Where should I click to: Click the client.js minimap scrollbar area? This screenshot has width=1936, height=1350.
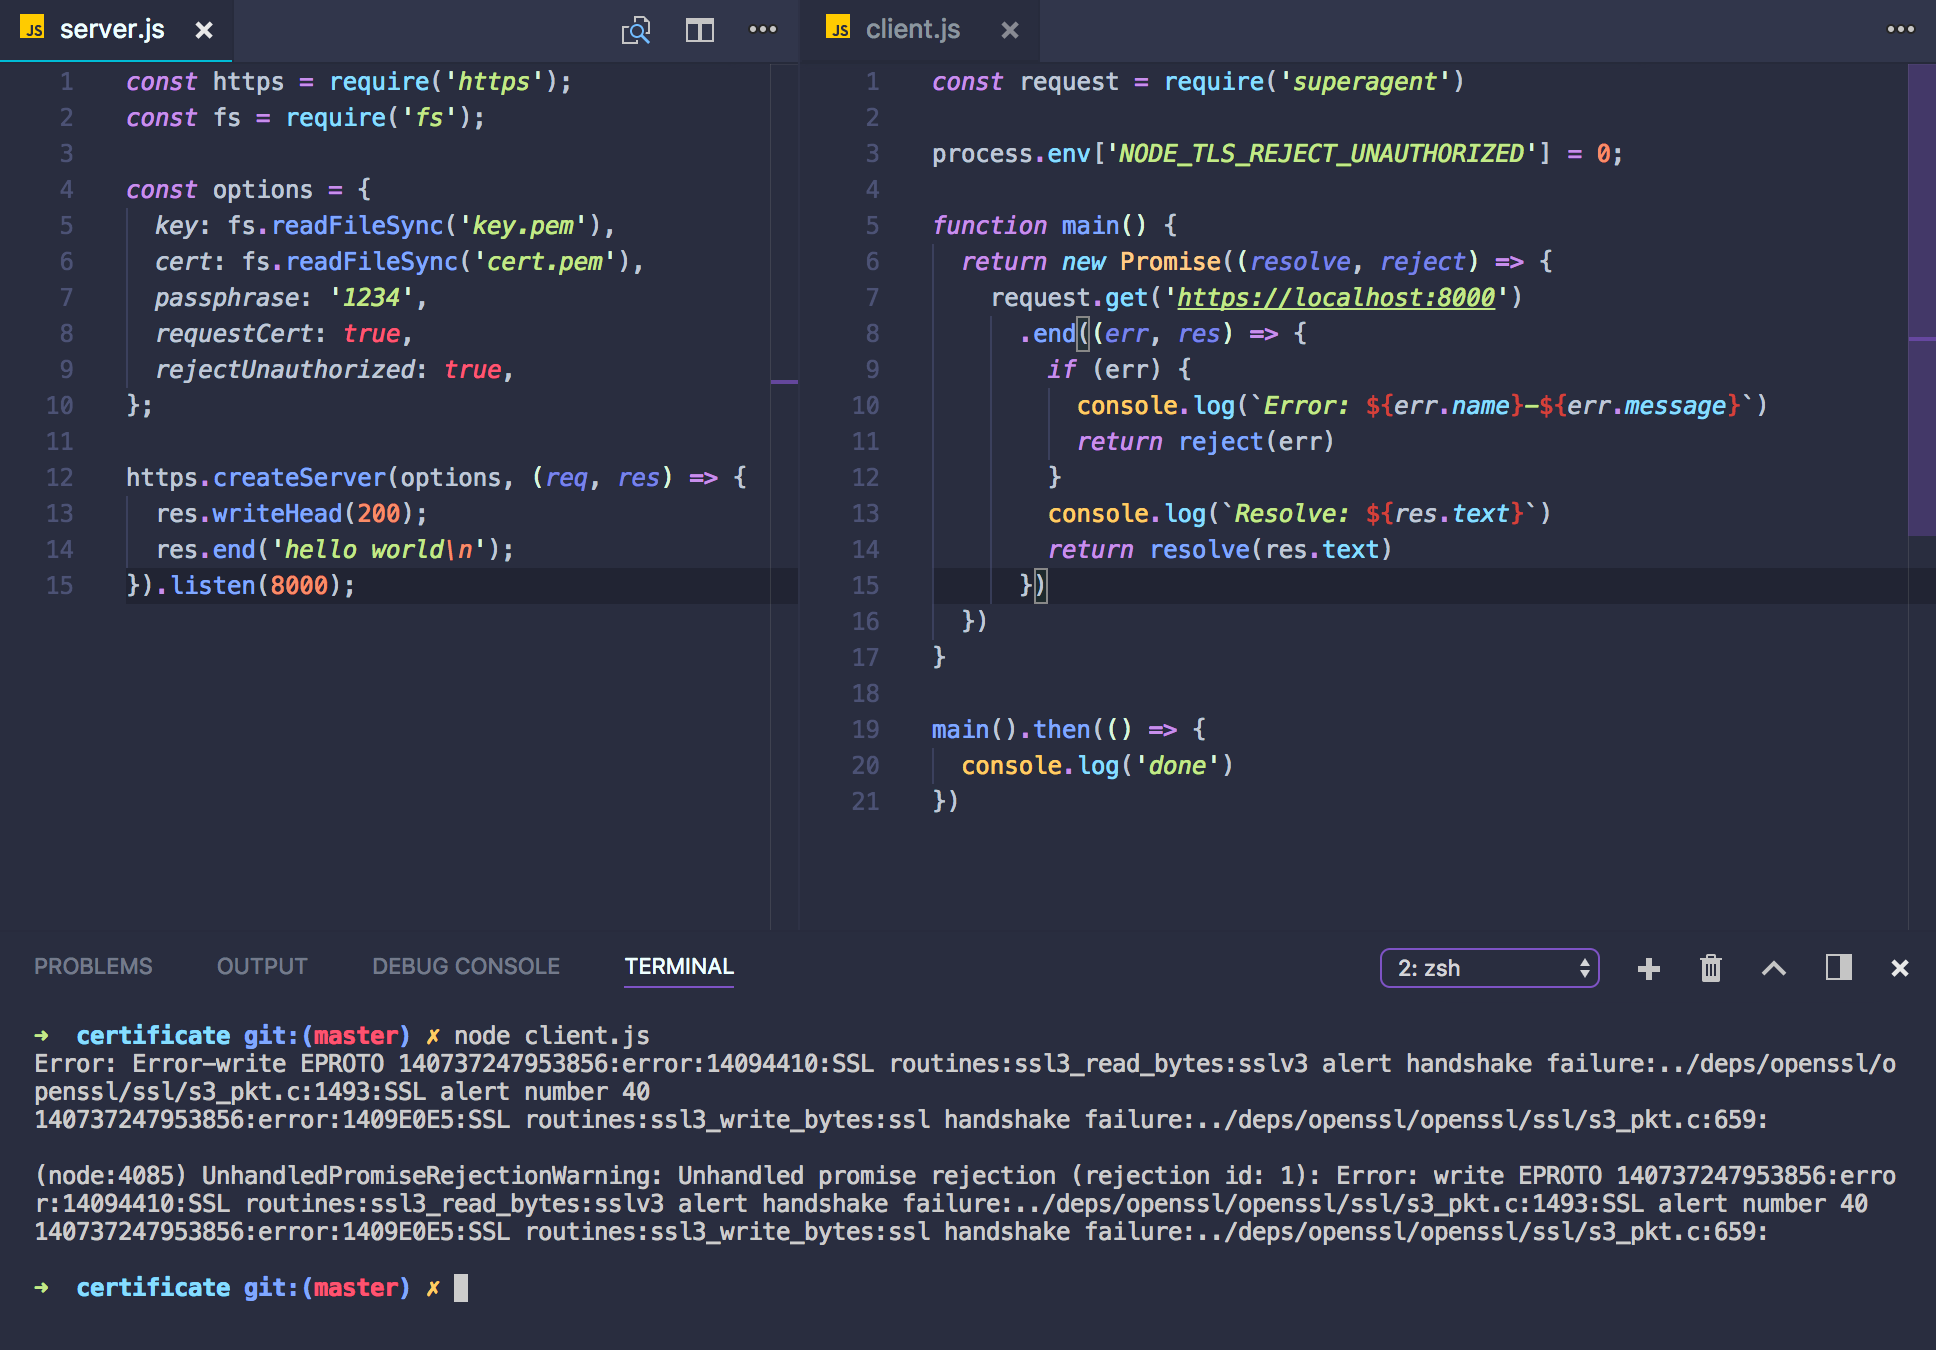[1921, 300]
